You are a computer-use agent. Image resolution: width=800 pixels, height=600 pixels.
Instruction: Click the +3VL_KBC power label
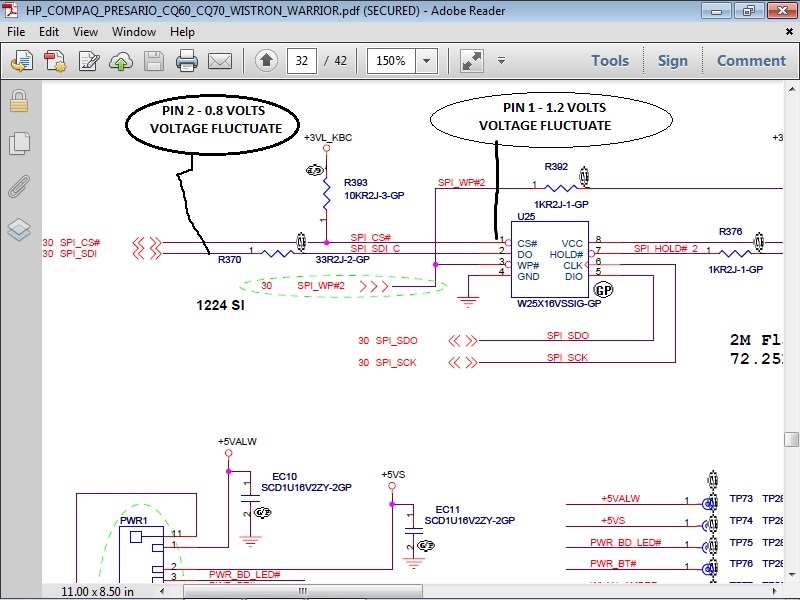tap(328, 138)
